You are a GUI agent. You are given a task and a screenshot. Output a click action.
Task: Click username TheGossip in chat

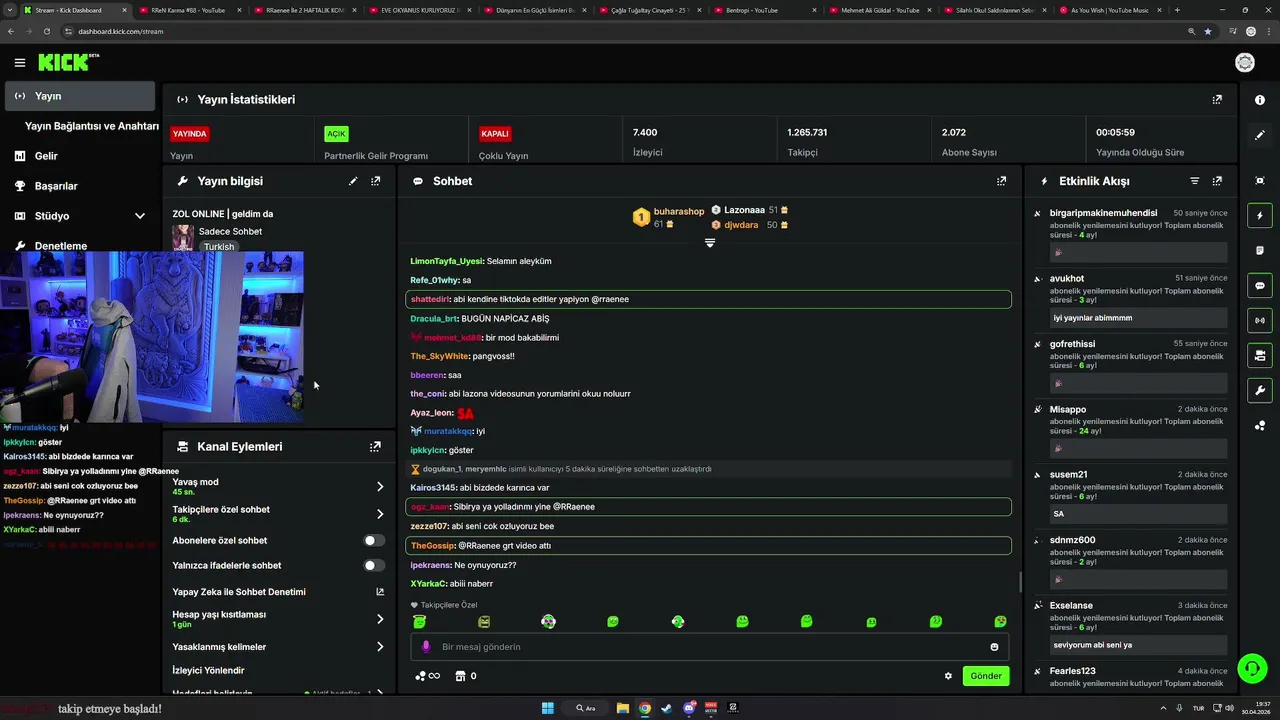coord(432,546)
